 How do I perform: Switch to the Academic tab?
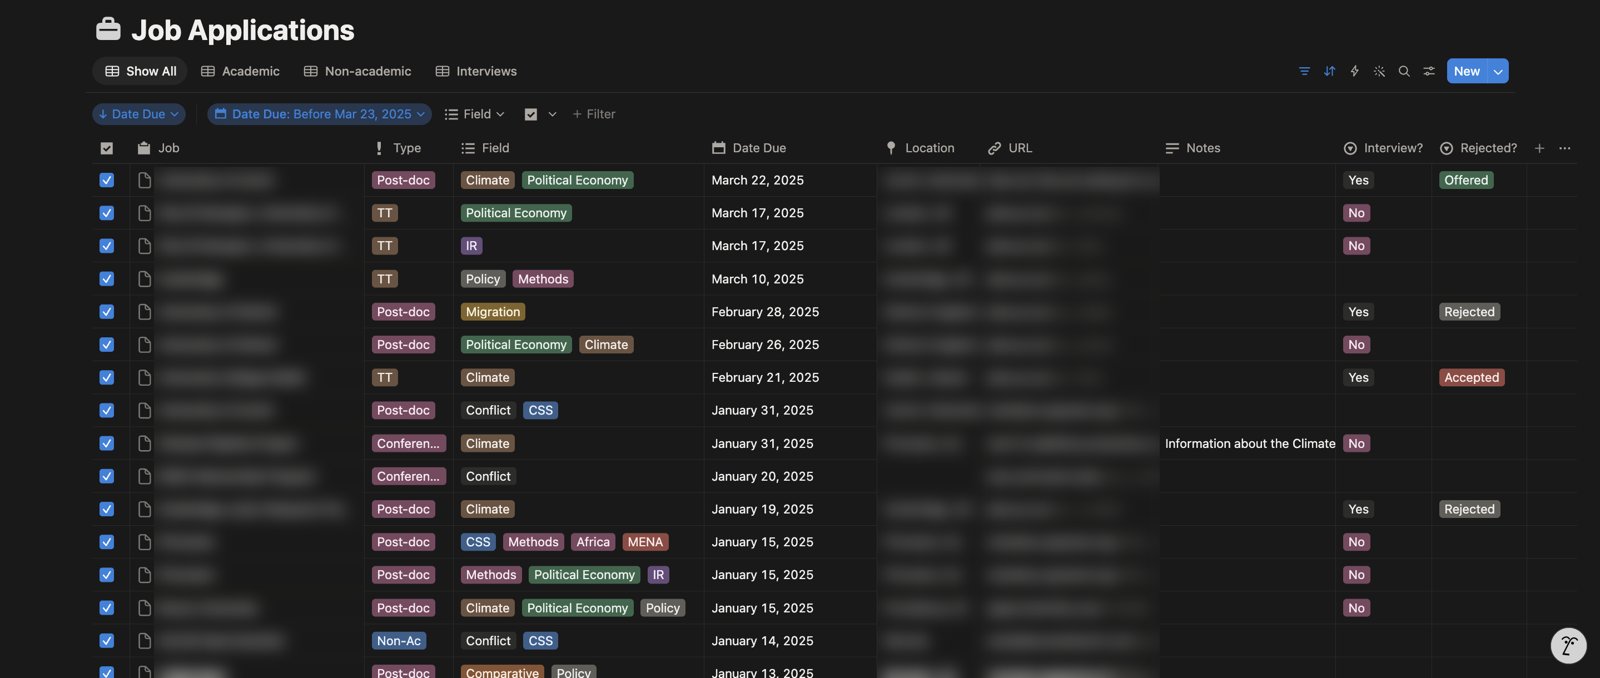[x=240, y=71]
